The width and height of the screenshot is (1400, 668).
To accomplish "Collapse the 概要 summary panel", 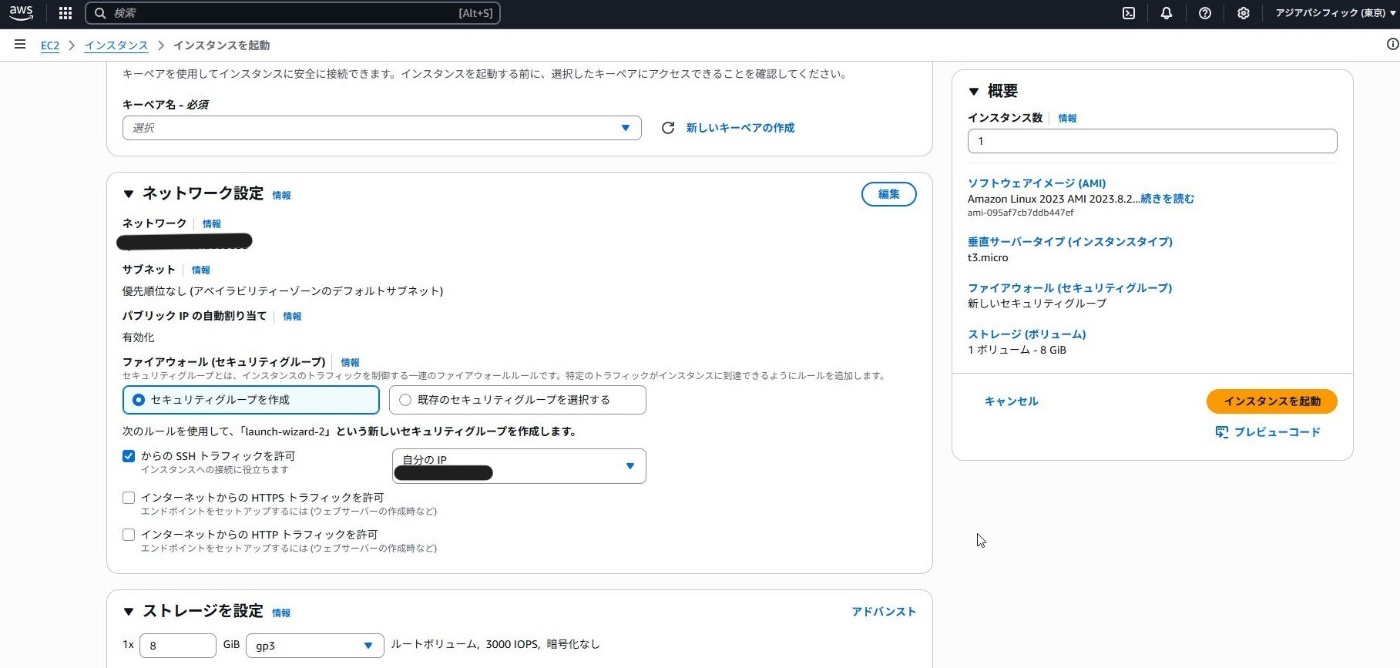I will pos(974,91).
